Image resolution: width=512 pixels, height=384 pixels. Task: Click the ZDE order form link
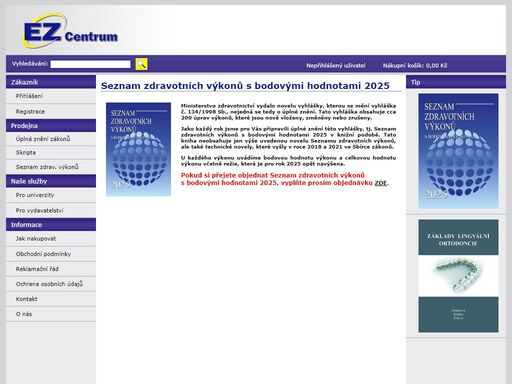381,183
